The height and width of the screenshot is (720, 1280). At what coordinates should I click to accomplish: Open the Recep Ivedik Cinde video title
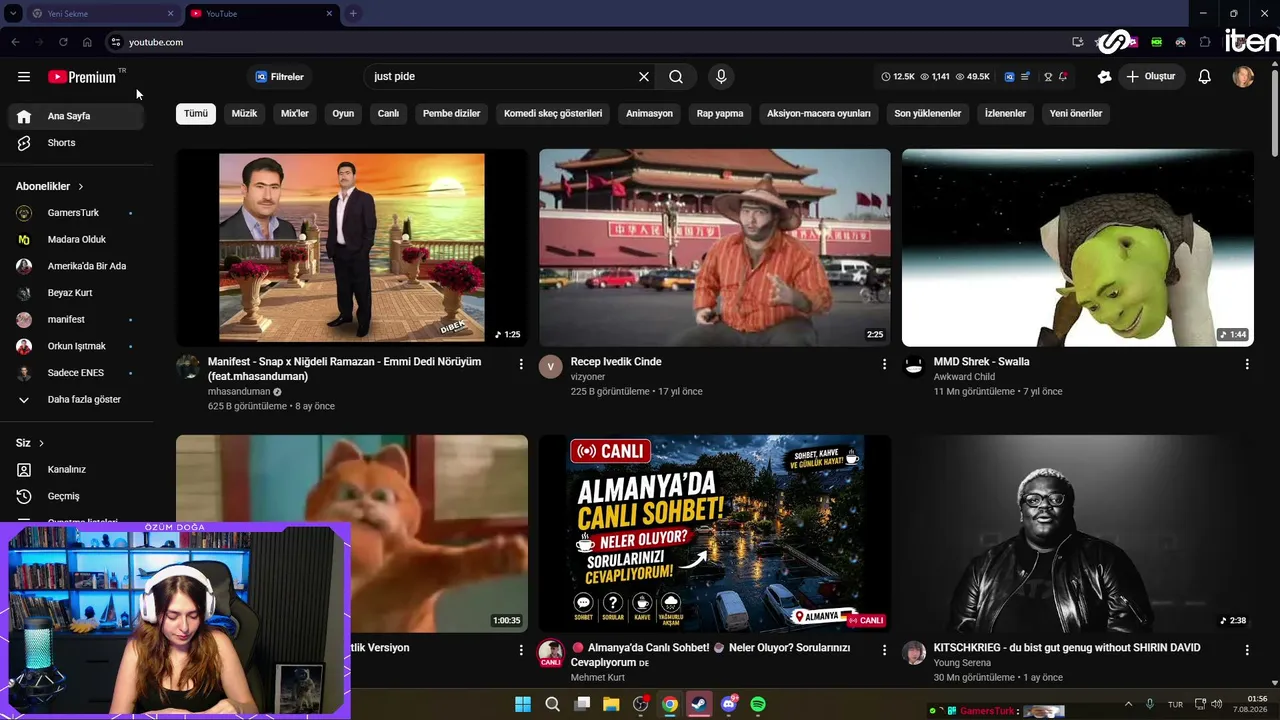(x=616, y=362)
